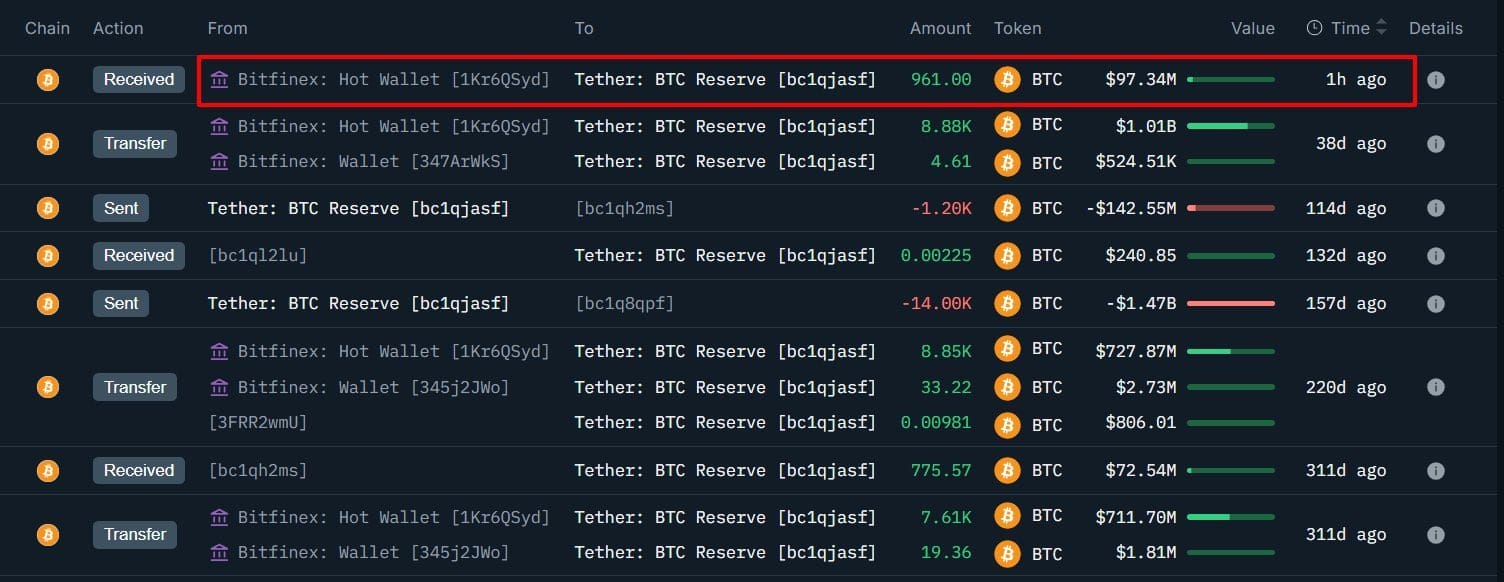Select the Token column header
This screenshot has width=1504, height=582.
click(x=1017, y=28)
